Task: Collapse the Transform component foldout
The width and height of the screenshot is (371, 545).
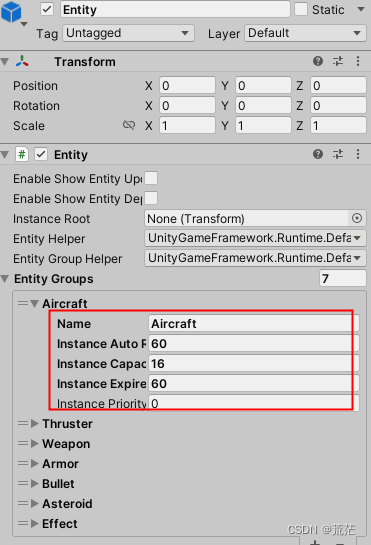Action: [x=5, y=62]
